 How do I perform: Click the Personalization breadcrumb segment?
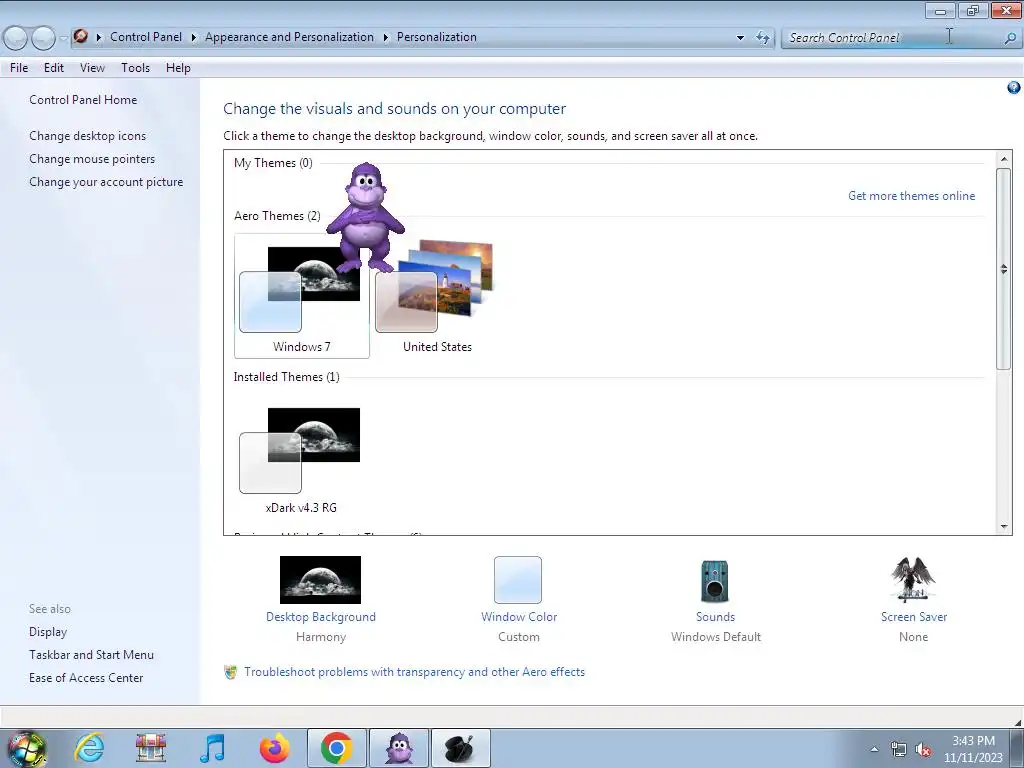tap(436, 37)
